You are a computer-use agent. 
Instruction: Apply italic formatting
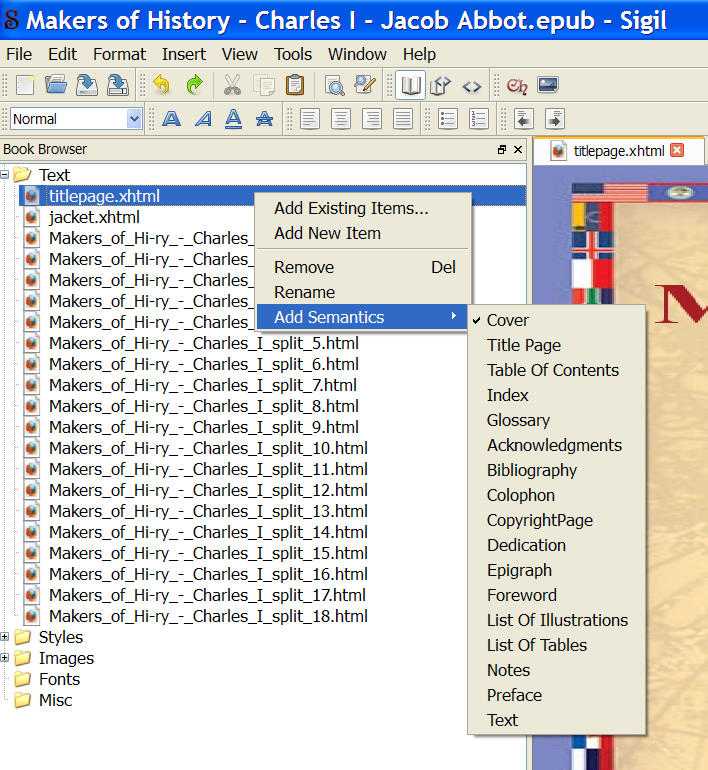pyautogui.click(x=203, y=119)
